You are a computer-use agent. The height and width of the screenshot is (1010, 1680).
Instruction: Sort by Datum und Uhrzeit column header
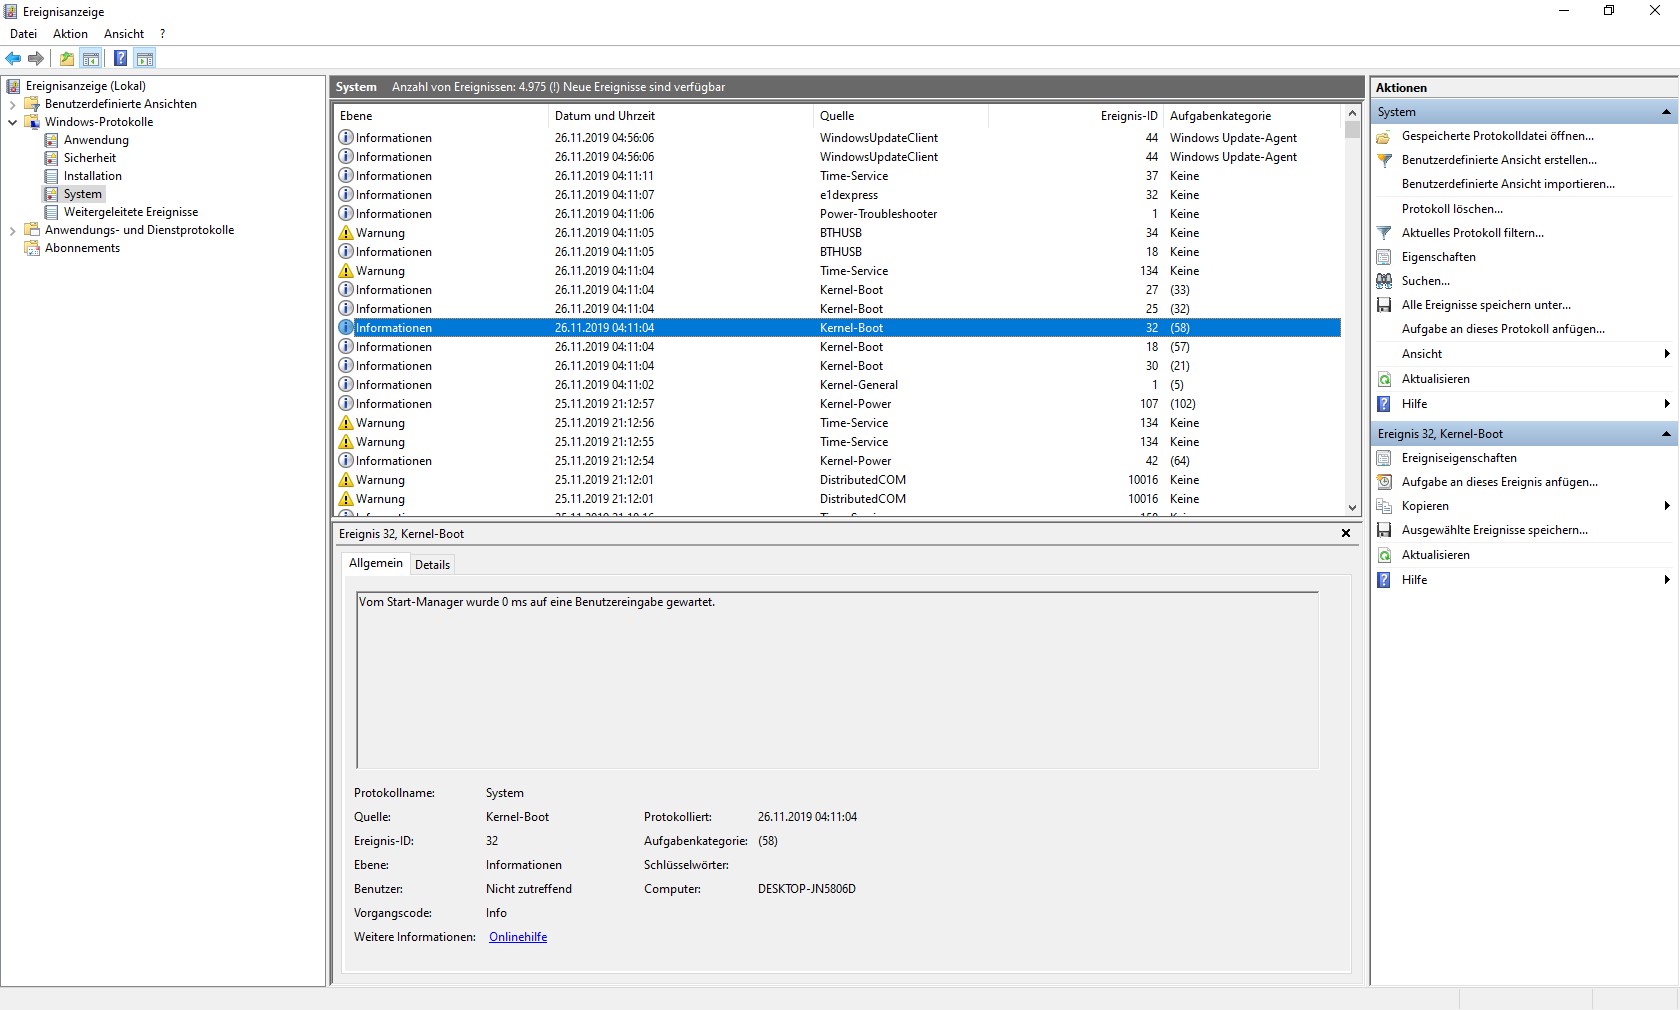pyautogui.click(x=682, y=116)
